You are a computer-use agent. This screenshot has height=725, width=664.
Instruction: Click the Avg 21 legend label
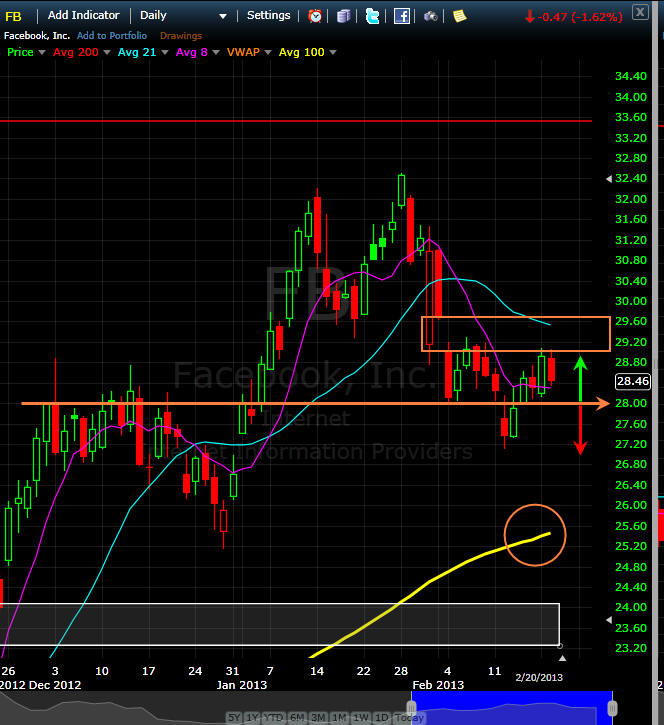coord(137,52)
